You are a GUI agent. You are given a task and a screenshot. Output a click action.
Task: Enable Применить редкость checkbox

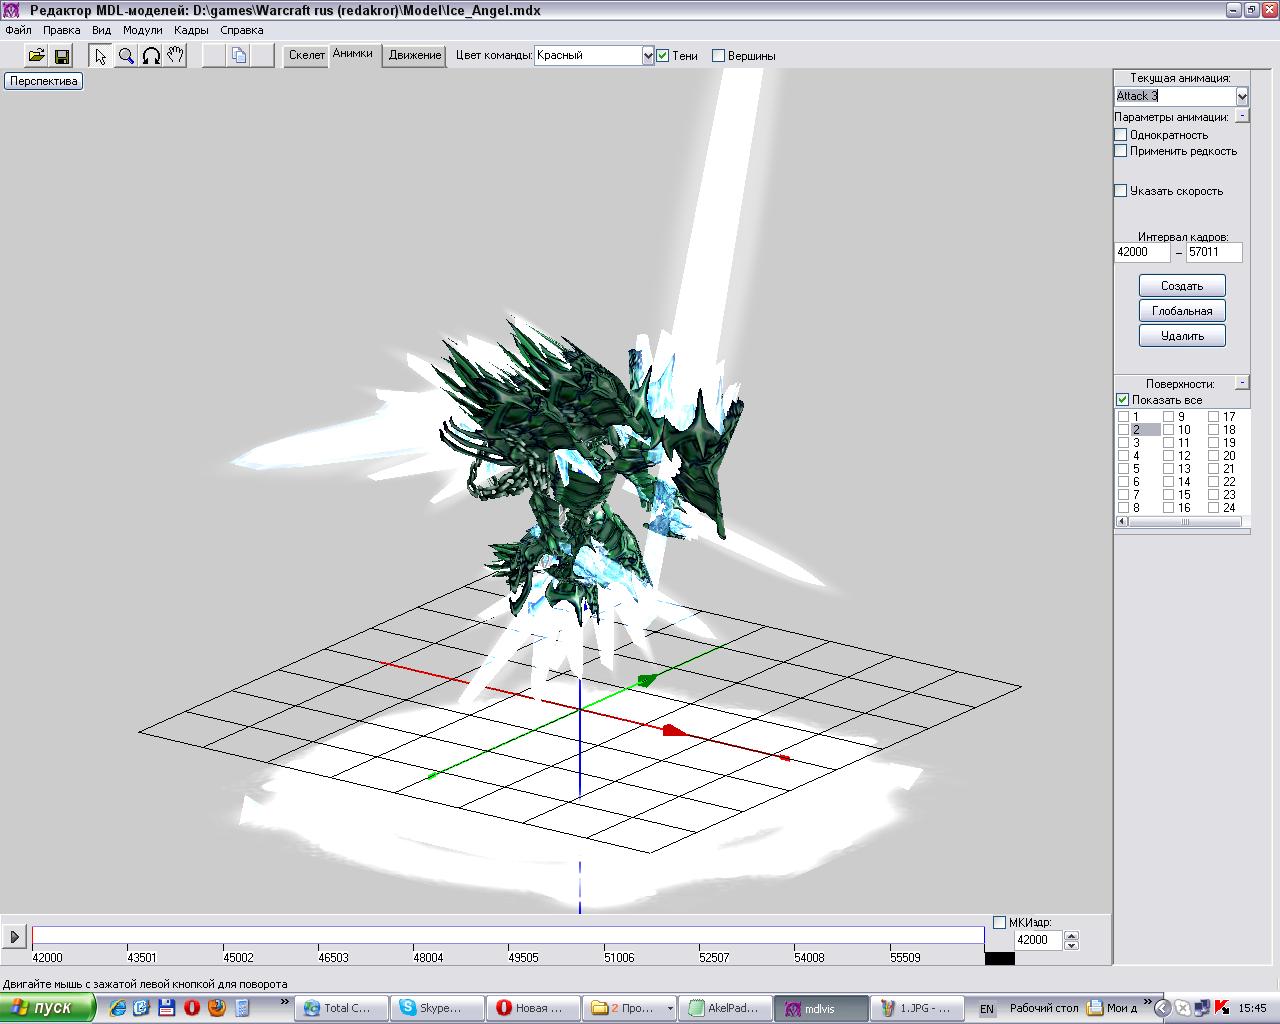[1121, 151]
